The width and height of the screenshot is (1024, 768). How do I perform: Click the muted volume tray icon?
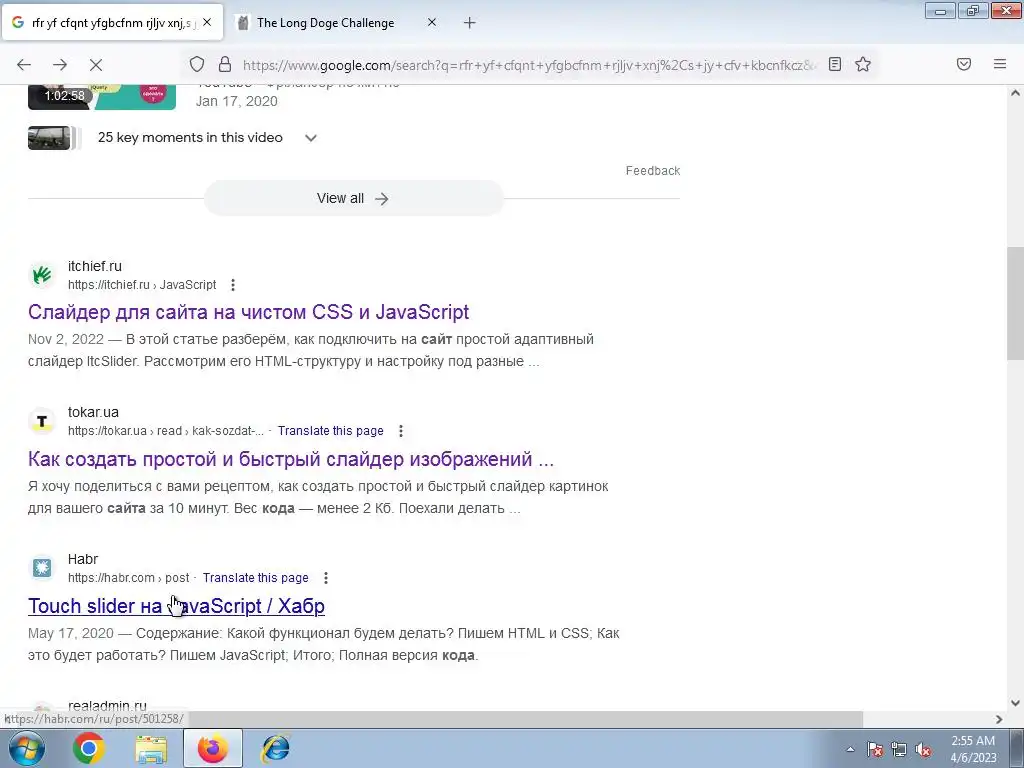pos(923,750)
